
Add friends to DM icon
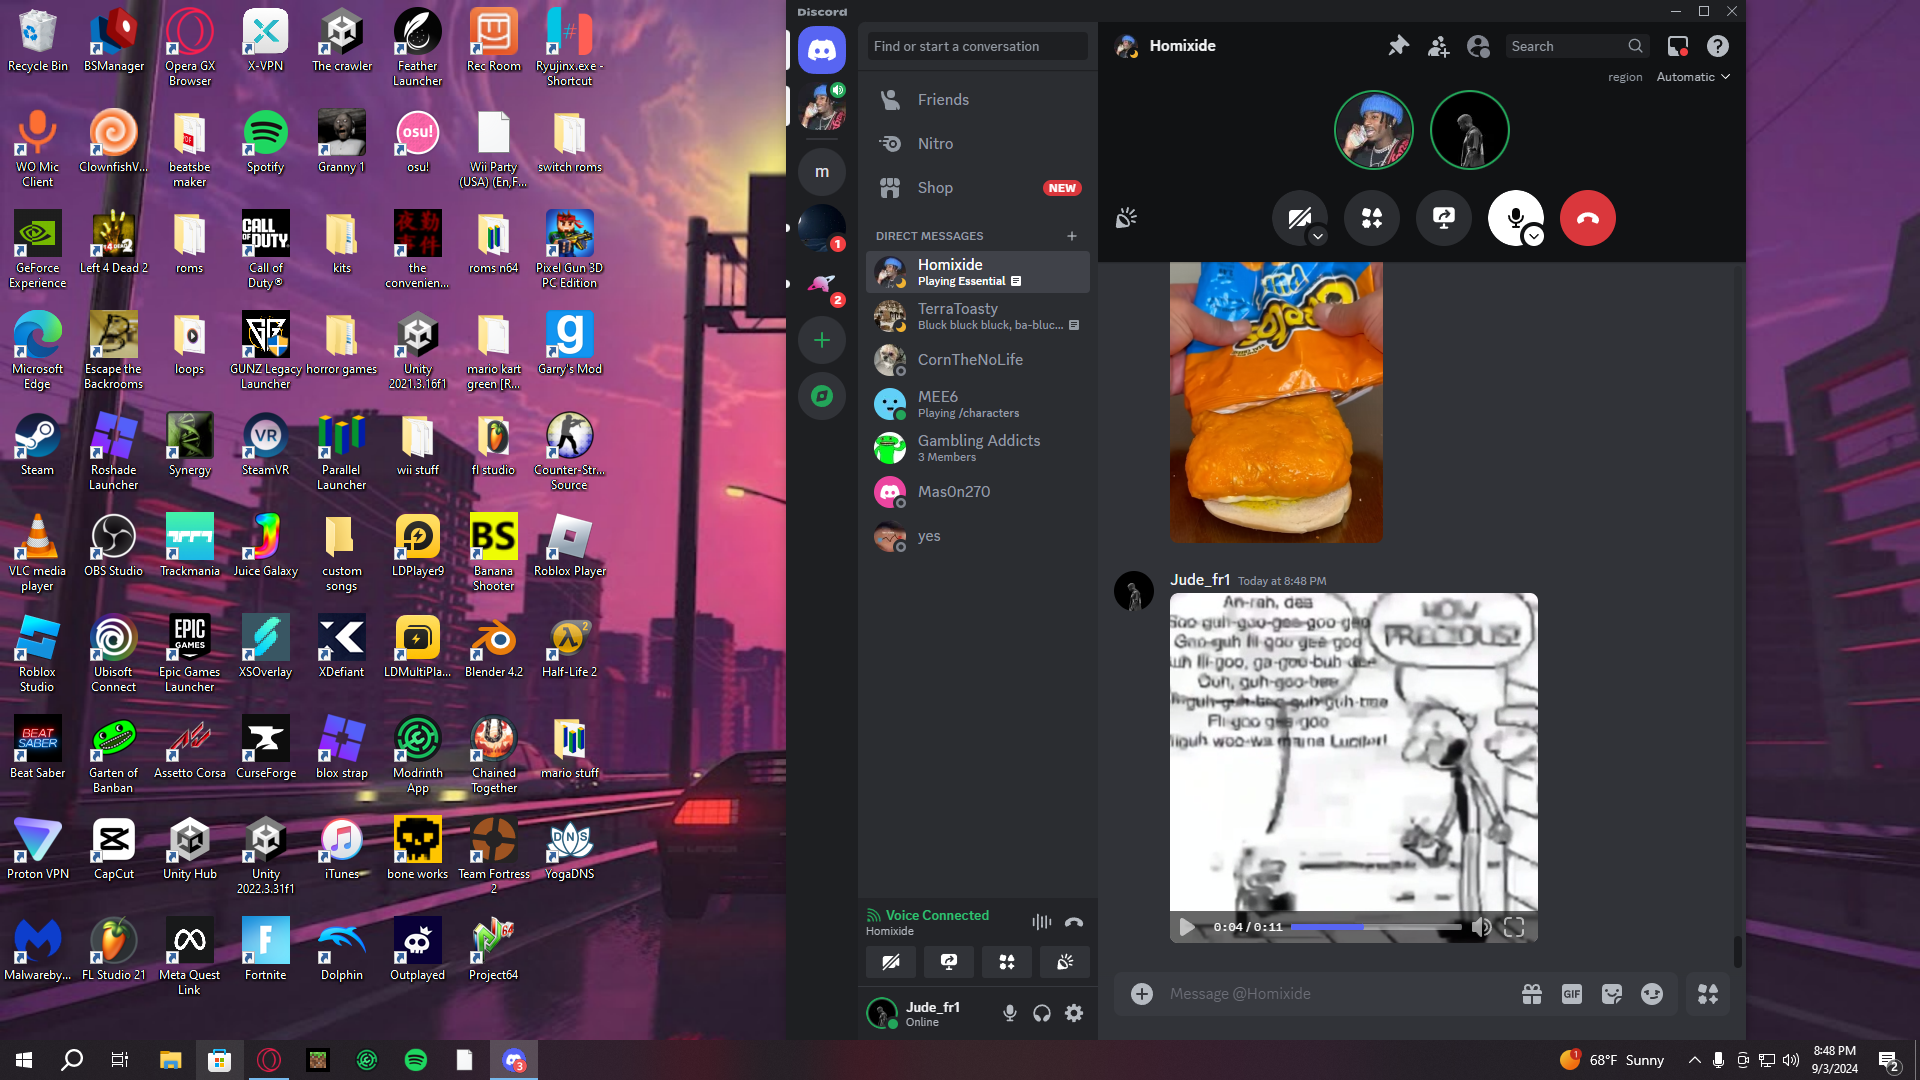(x=1438, y=46)
